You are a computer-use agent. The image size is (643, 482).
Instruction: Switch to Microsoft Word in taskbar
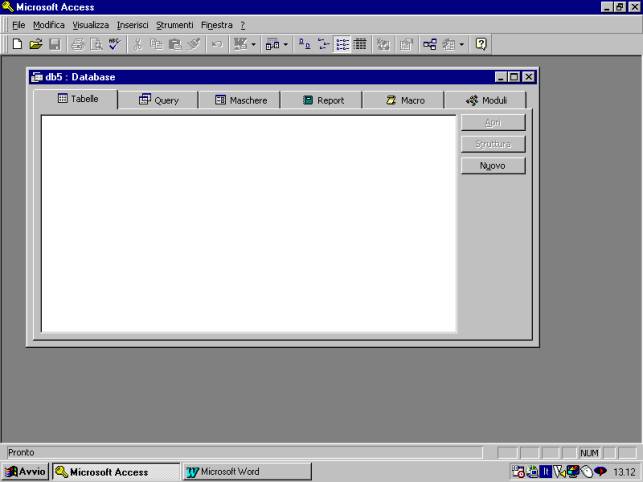248,472
